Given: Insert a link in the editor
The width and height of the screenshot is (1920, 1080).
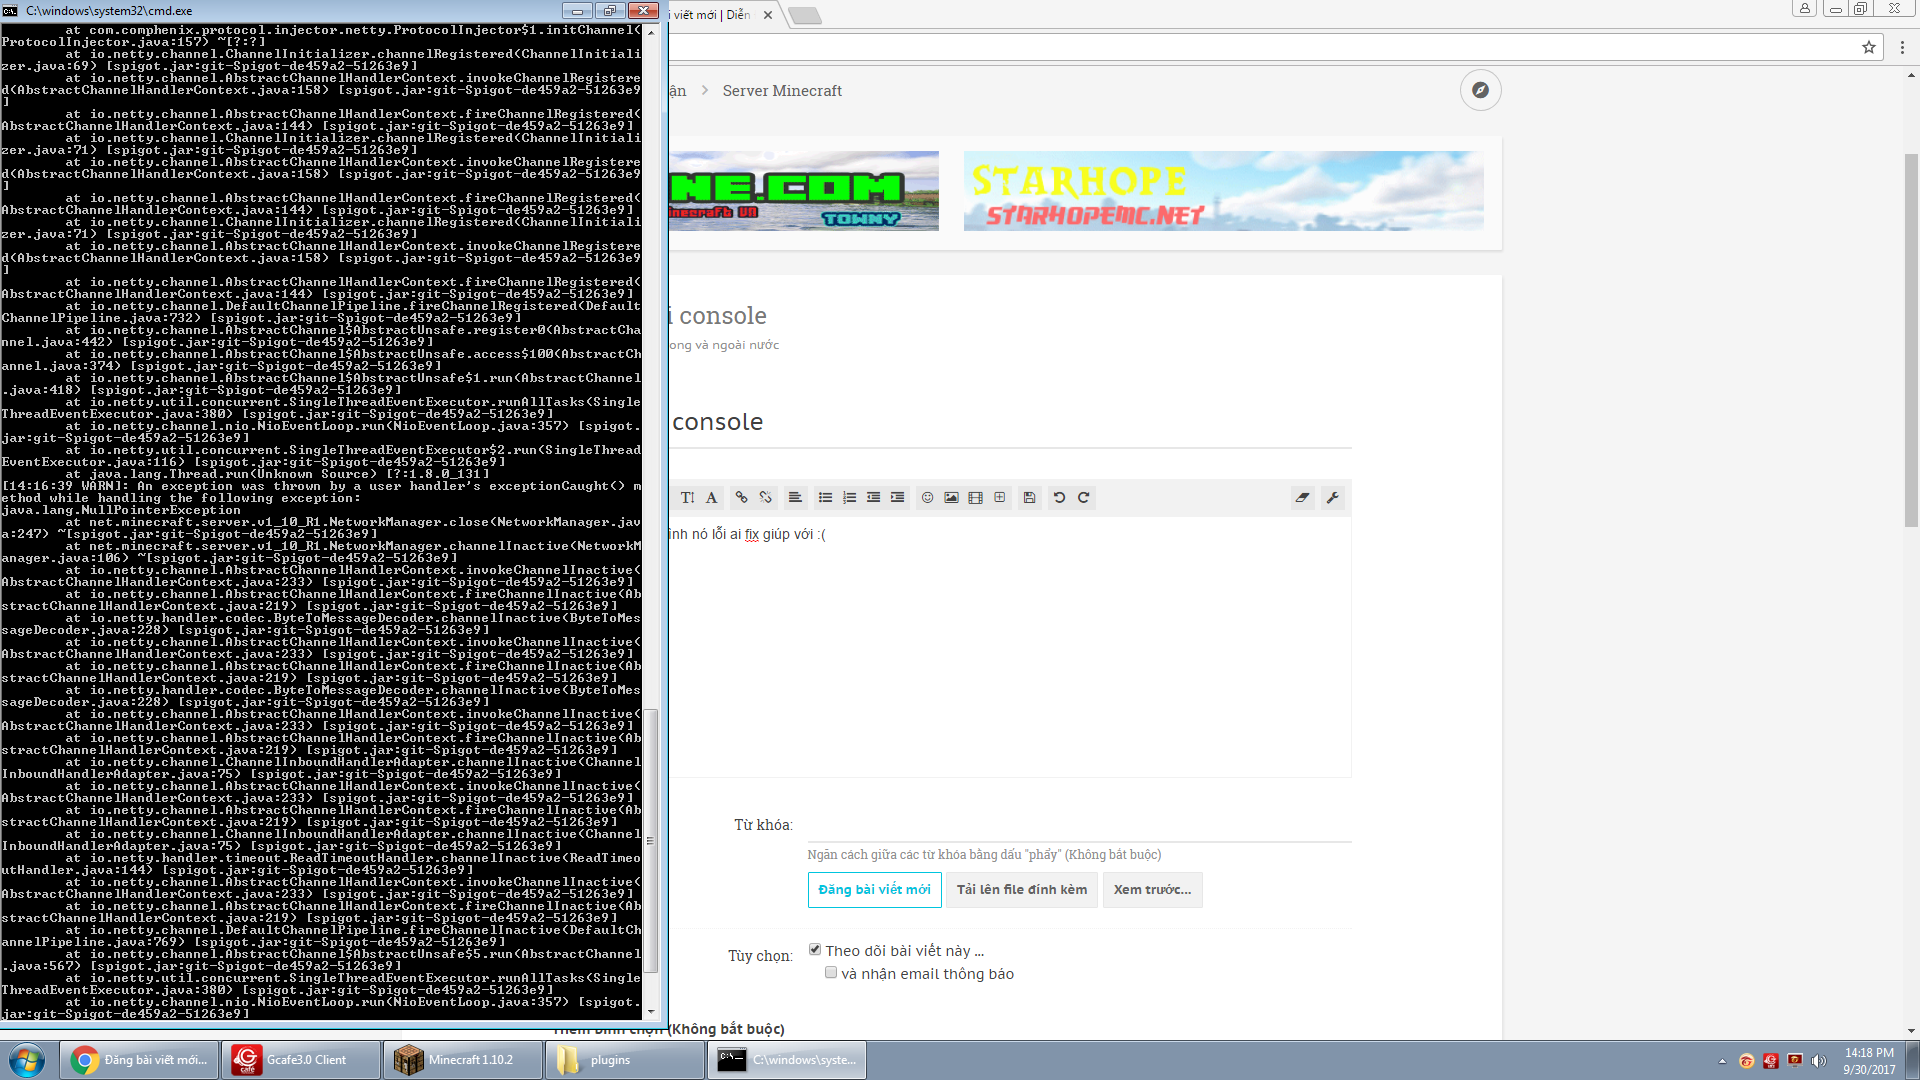Looking at the screenshot, I should [x=741, y=497].
